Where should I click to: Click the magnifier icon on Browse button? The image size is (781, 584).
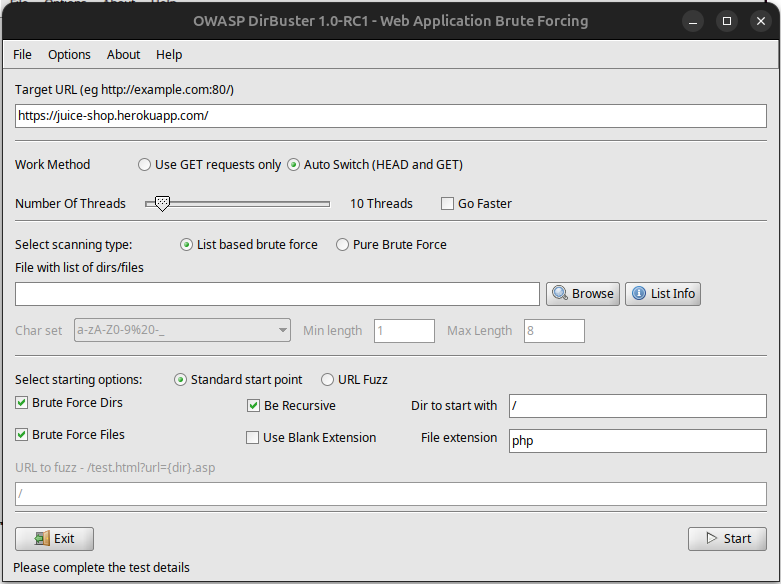tap(560, 293)
